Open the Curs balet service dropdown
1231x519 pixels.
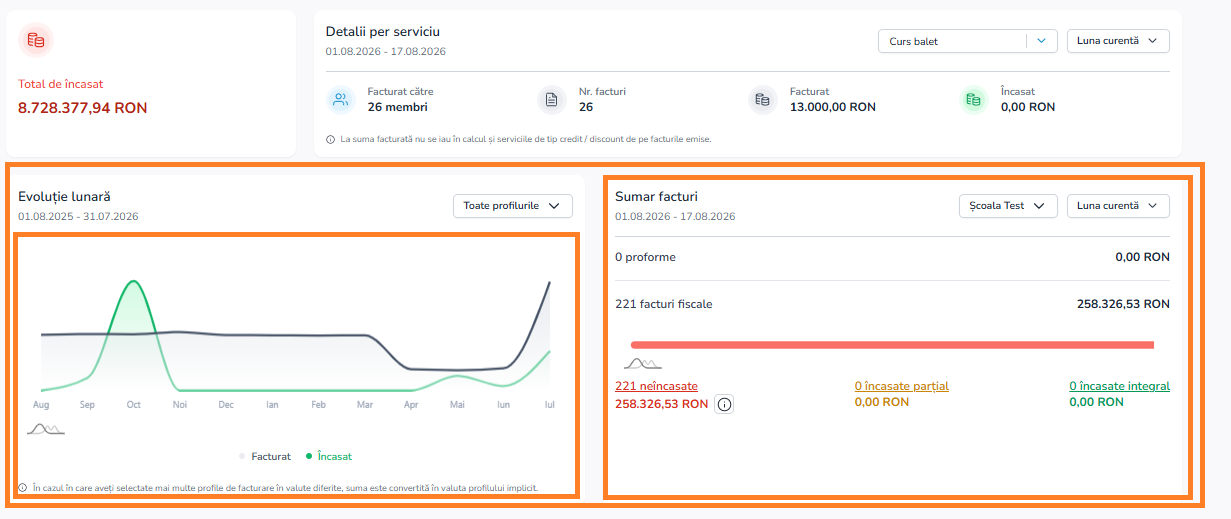click(967, 41)
